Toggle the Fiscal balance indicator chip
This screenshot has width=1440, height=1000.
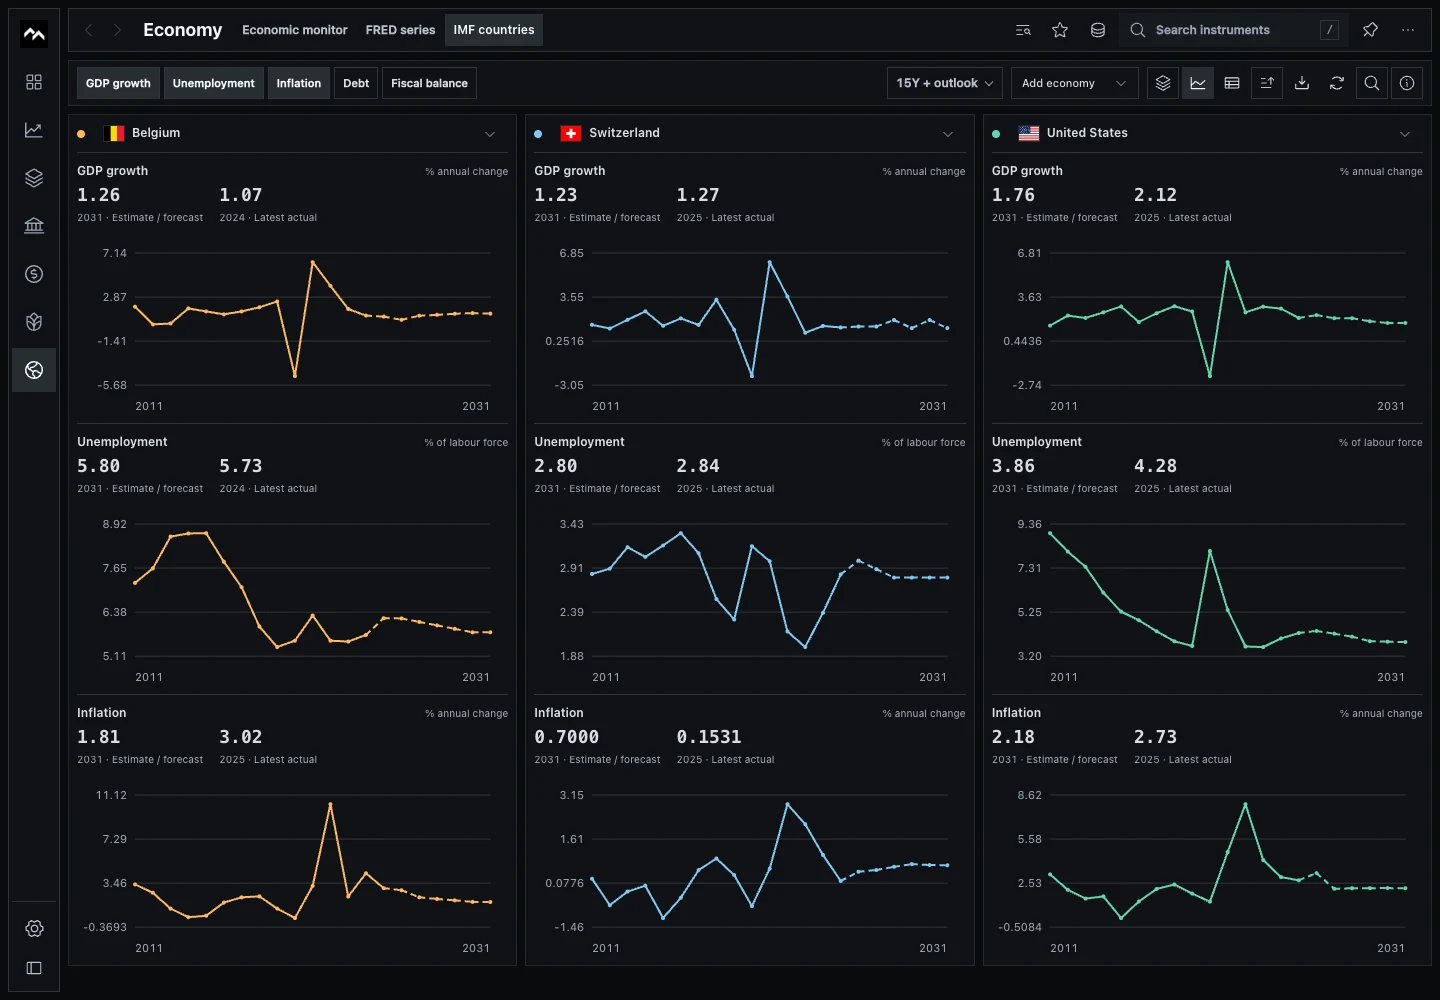[x=429, y=83]
